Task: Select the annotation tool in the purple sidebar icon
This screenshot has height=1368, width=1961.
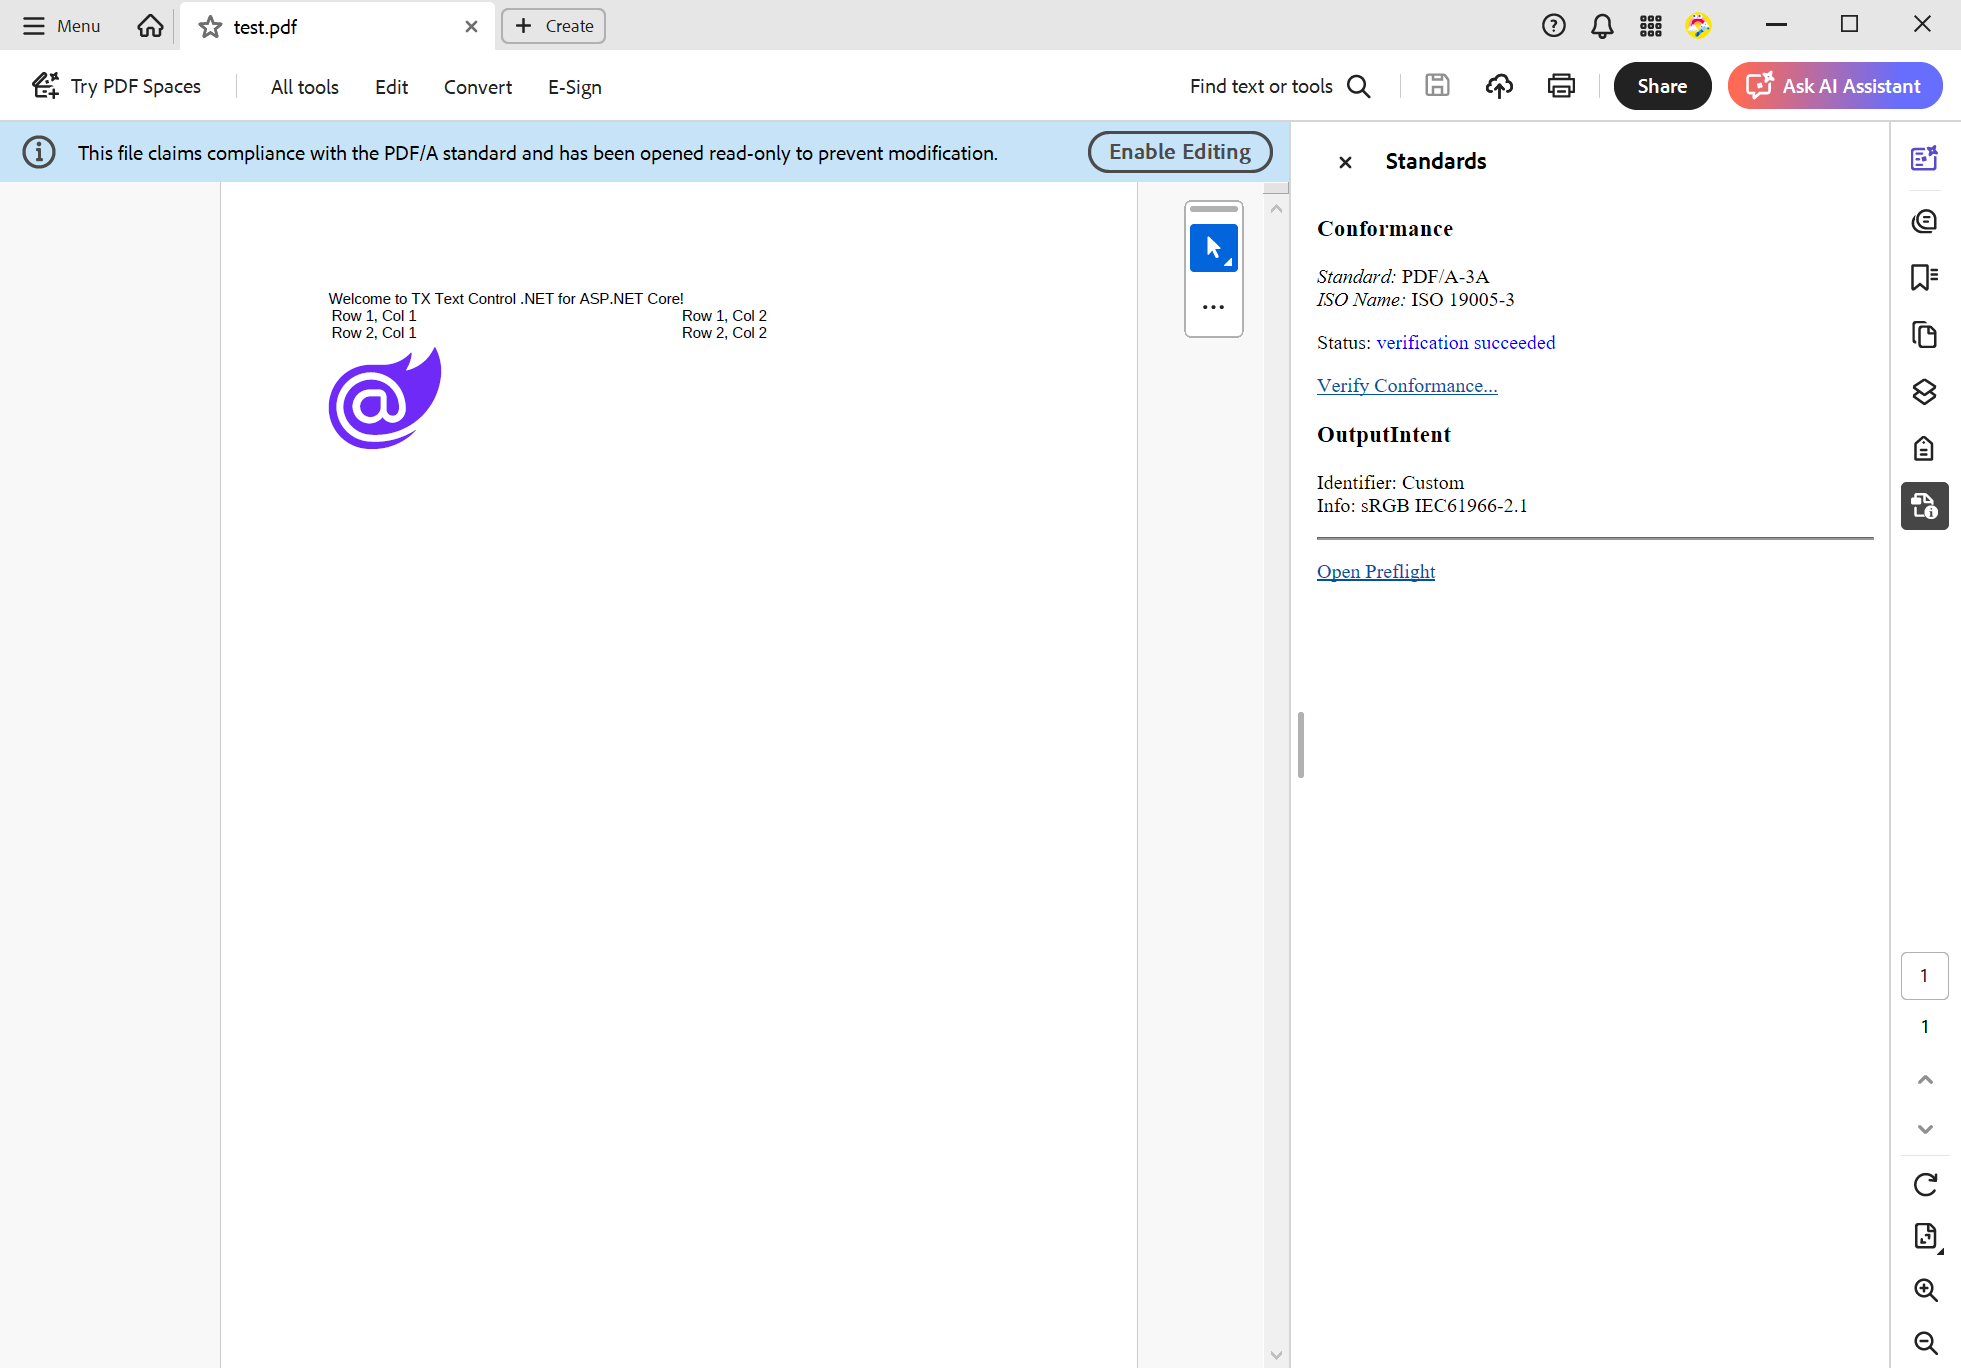Action: click(x=1924, y=158)
